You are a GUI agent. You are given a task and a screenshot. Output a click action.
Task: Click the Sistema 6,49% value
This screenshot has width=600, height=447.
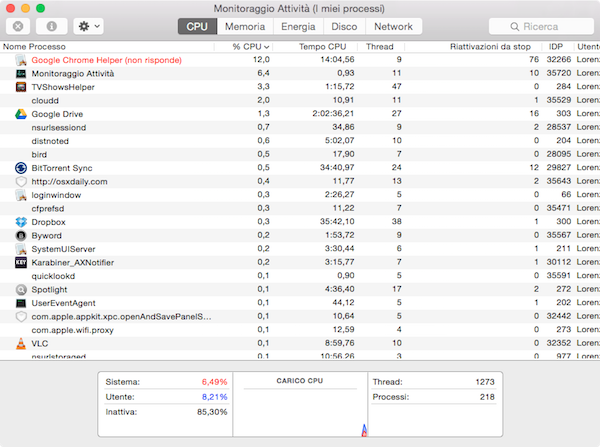pos(214,382)
